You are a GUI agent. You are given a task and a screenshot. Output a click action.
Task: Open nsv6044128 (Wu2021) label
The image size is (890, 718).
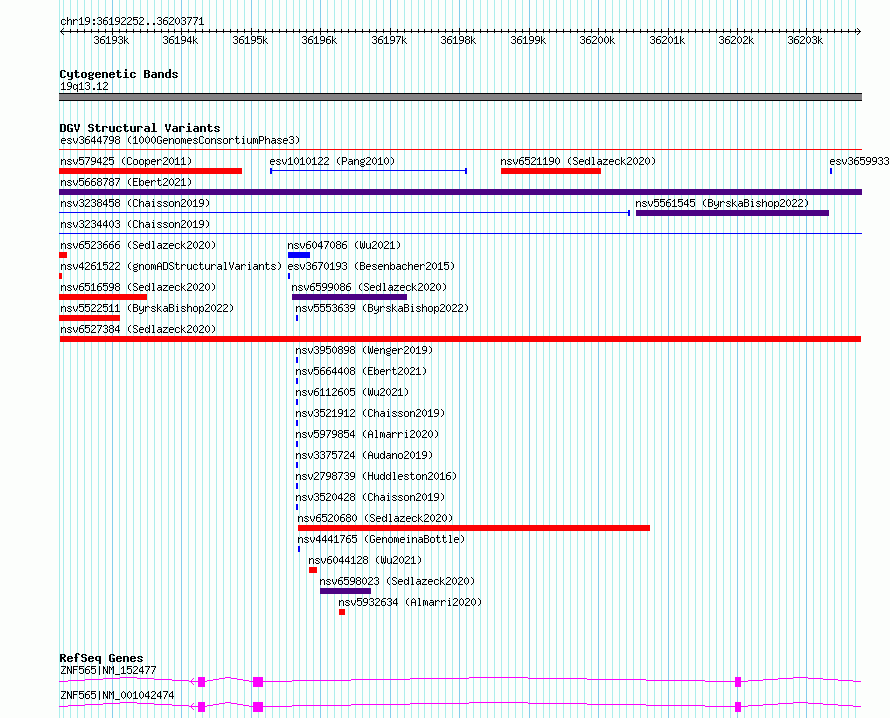tap(365, 560)
